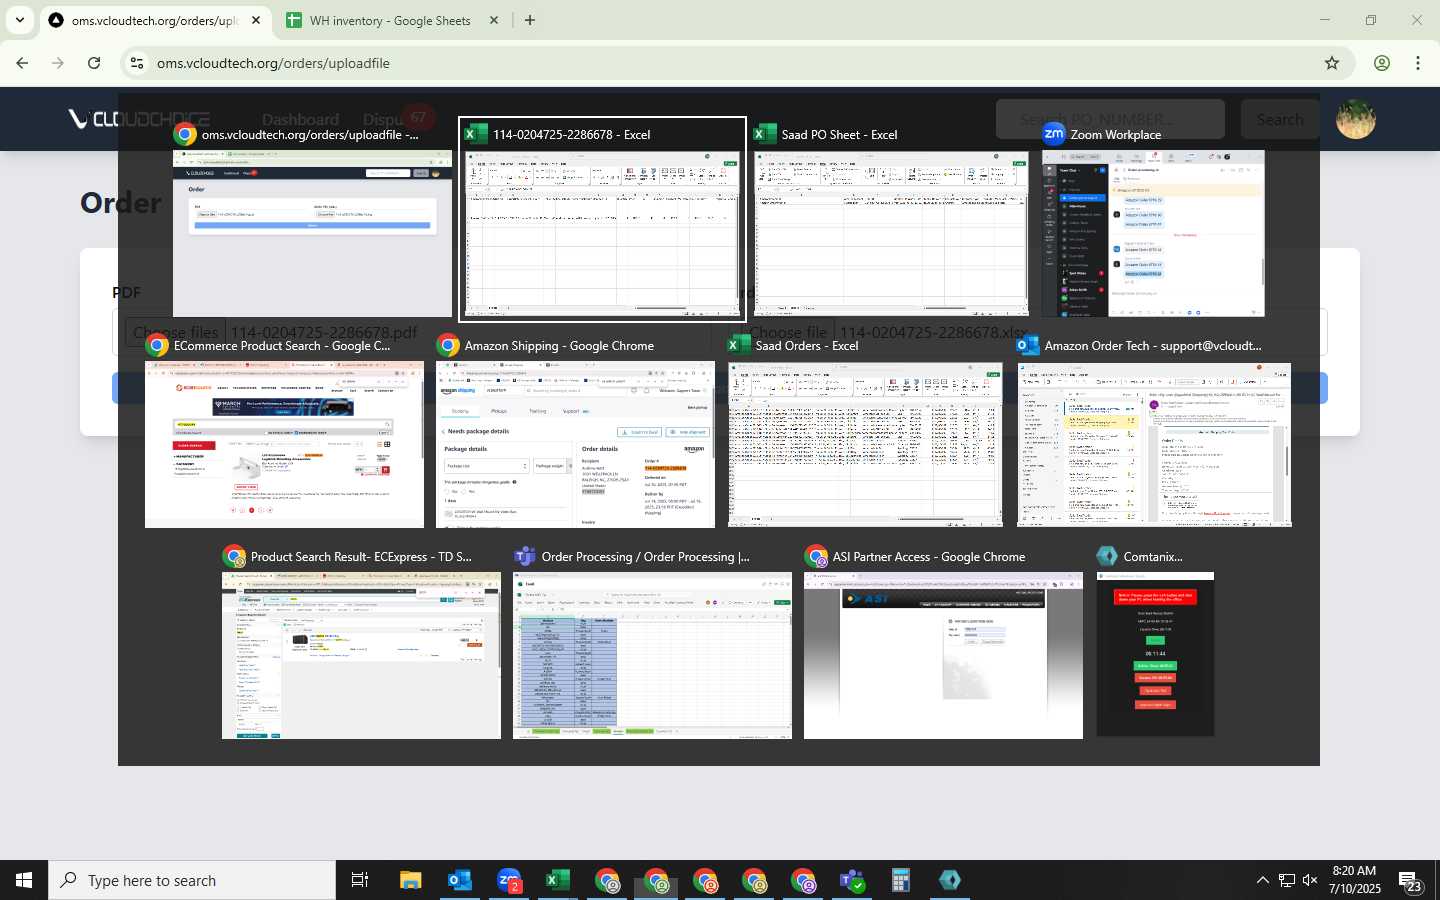Click the Type here to search box
Viewport: 1440px width, 900px height.
pos(192,880)
